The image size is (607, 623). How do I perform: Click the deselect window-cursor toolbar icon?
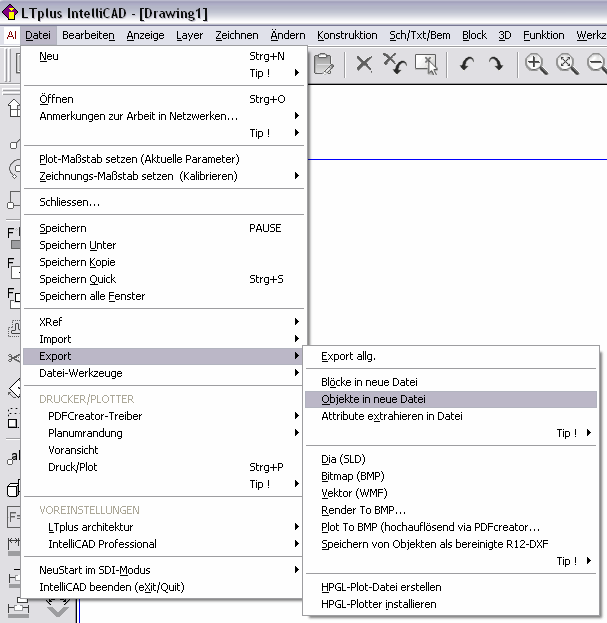(426, 64)
